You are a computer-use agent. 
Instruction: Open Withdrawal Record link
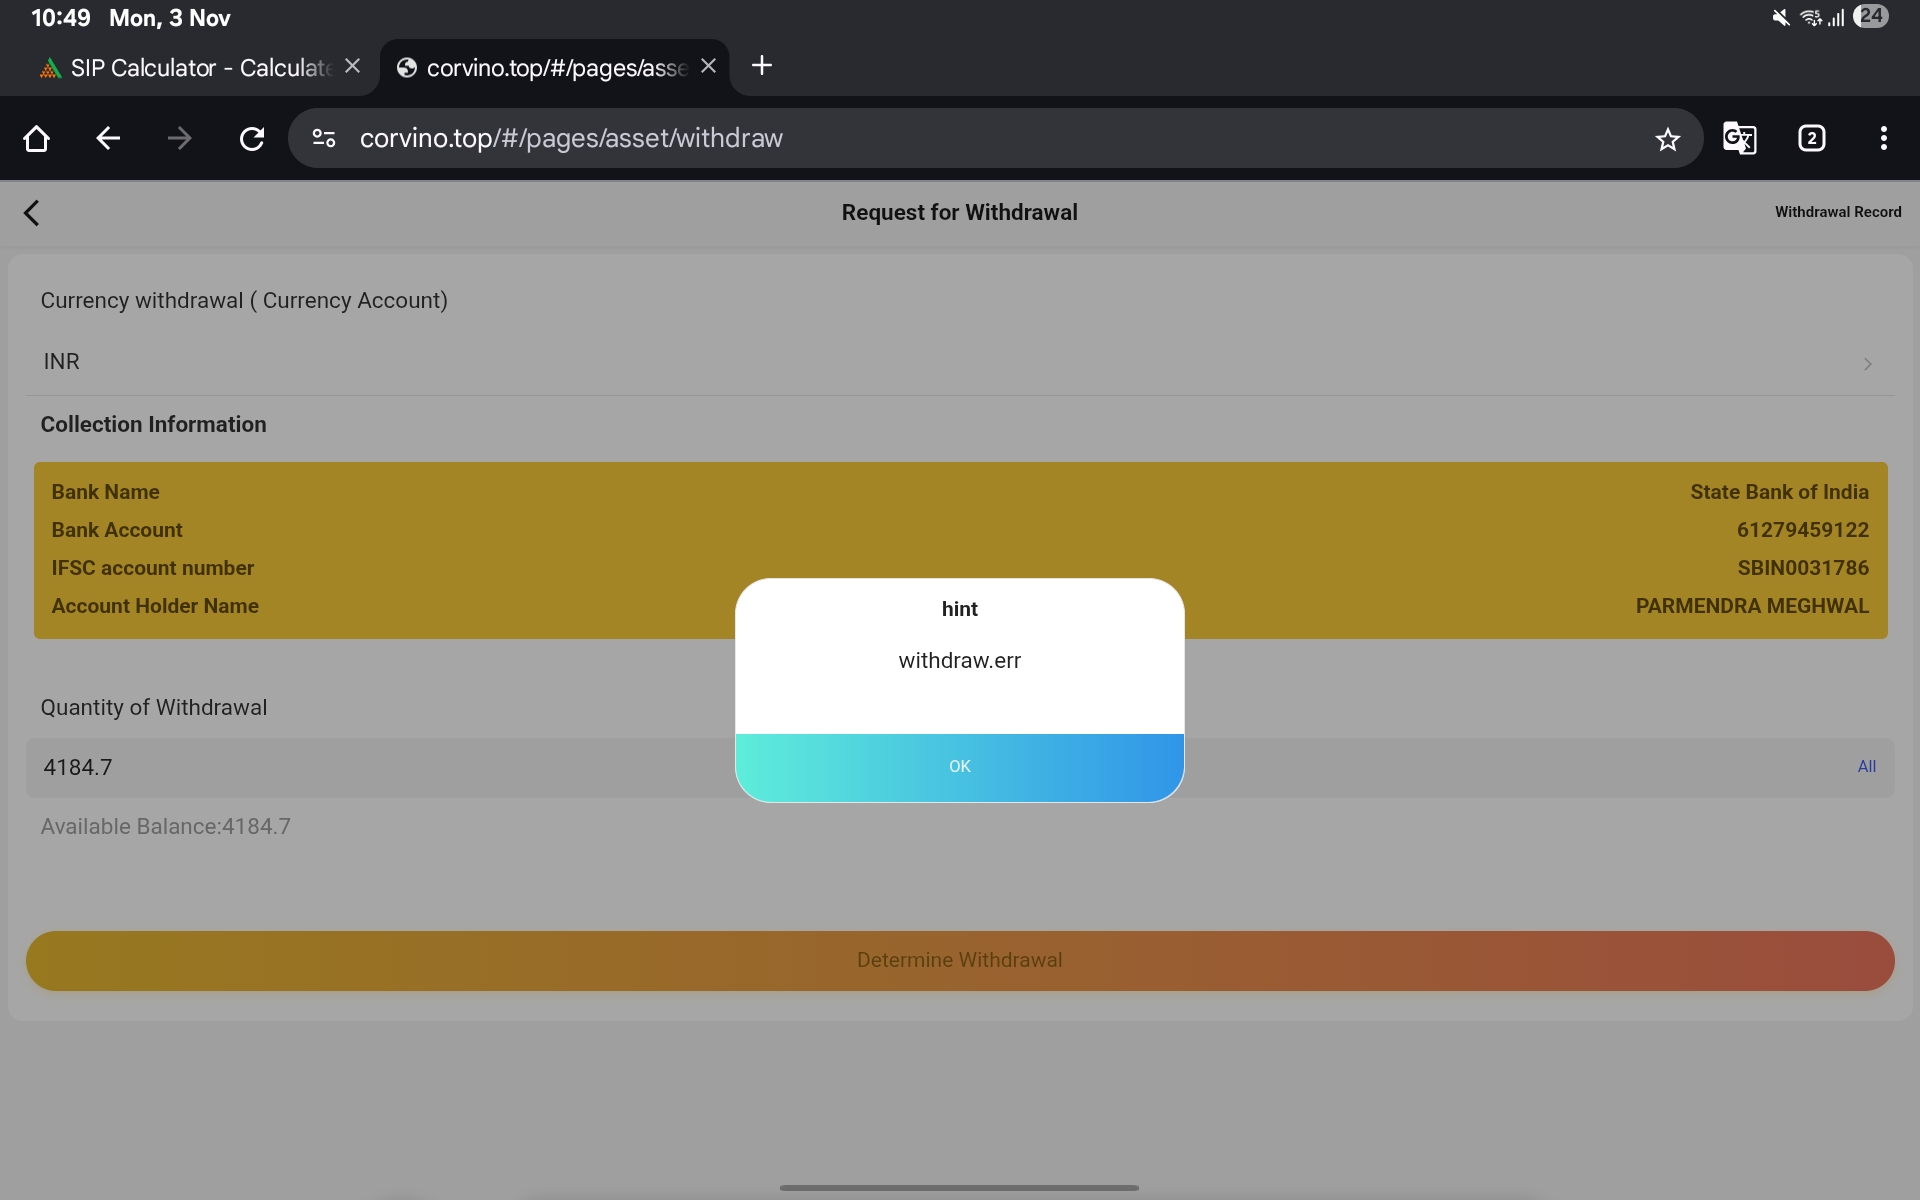(x=1837, y=212)
